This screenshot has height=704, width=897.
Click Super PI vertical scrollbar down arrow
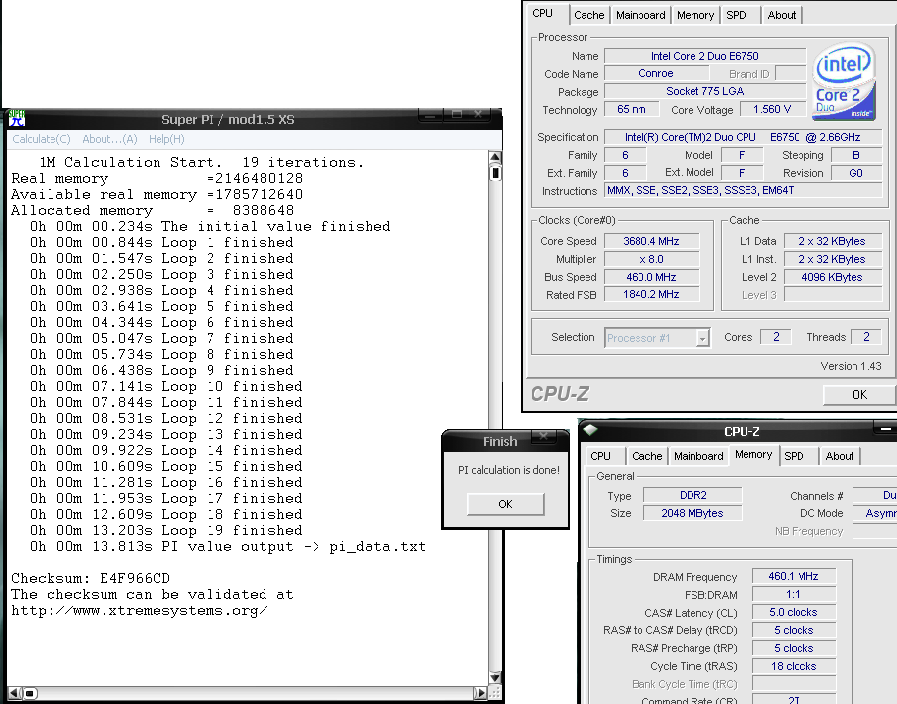pos(495,678)
